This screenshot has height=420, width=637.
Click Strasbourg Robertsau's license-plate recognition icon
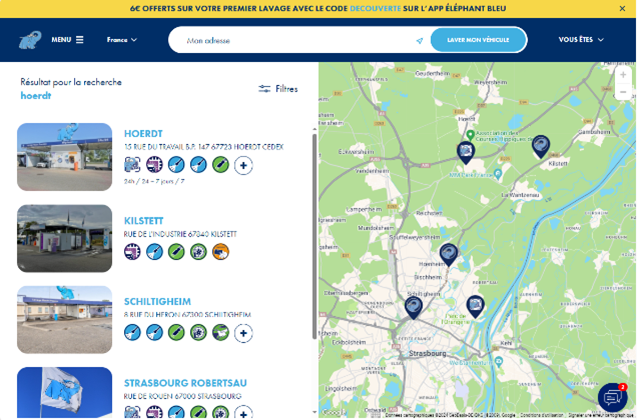(x=132, y=412)
